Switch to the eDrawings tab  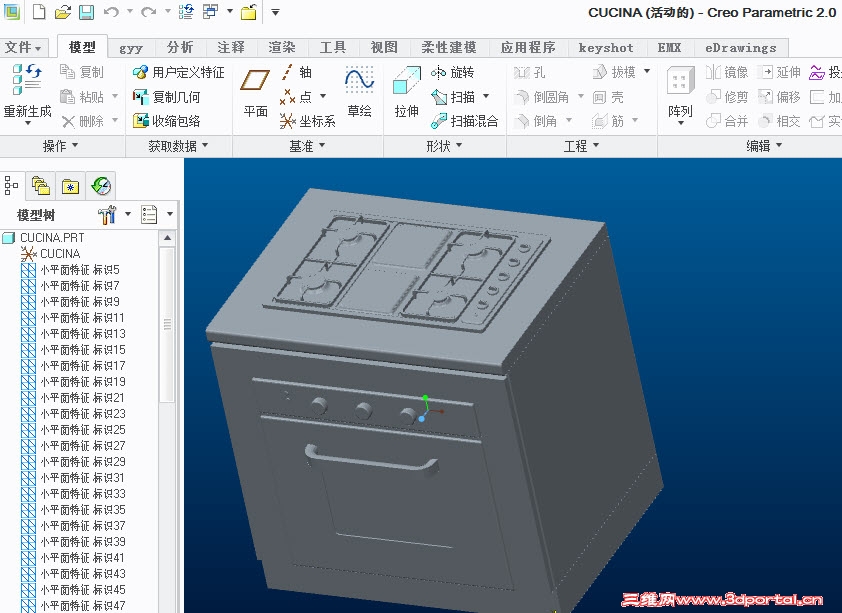tap(741, 47)
